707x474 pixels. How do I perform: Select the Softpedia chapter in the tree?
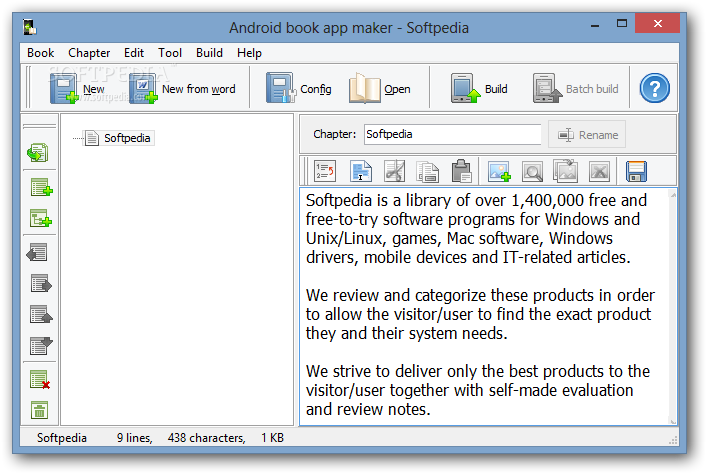119,138
